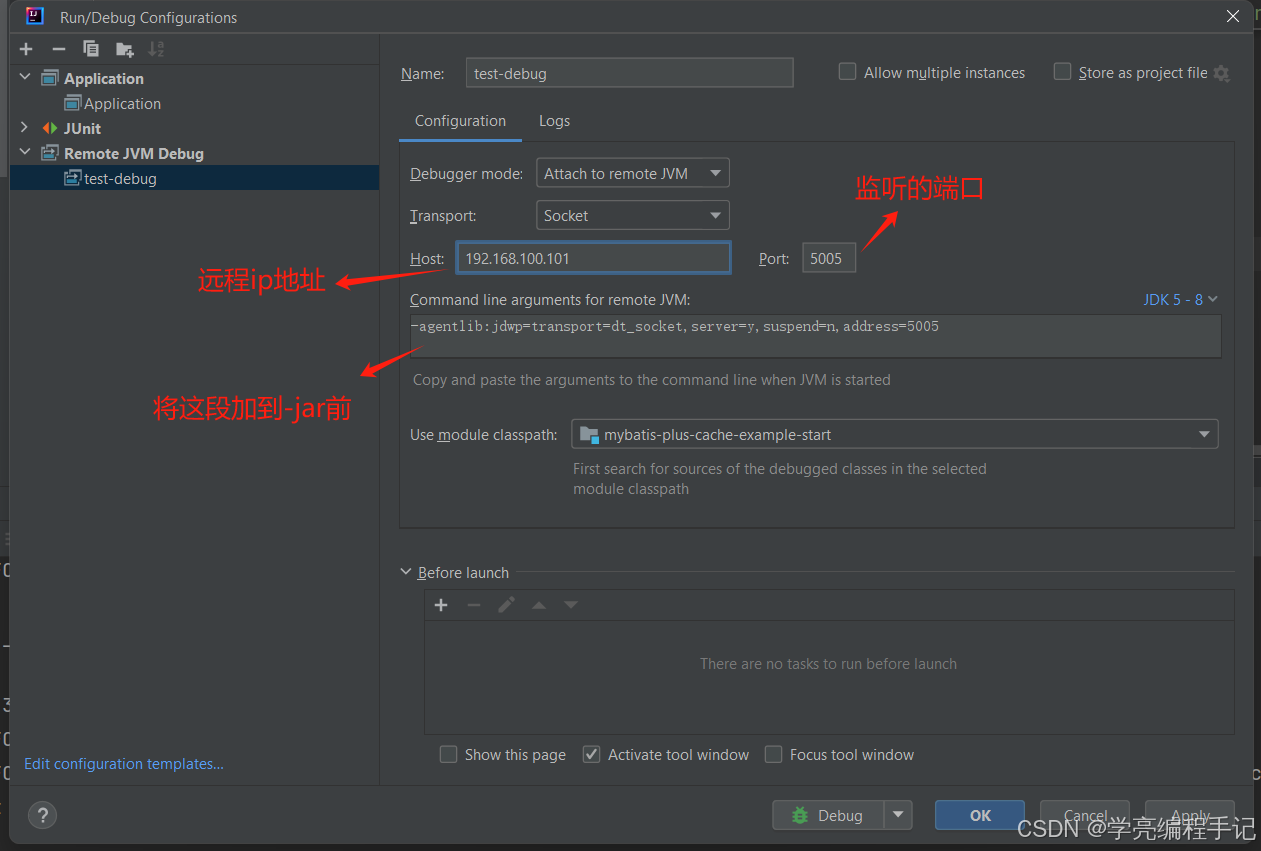Sort configurations alphabetically
This screenshot has height=851, width=1261.
tap(156, 48)
